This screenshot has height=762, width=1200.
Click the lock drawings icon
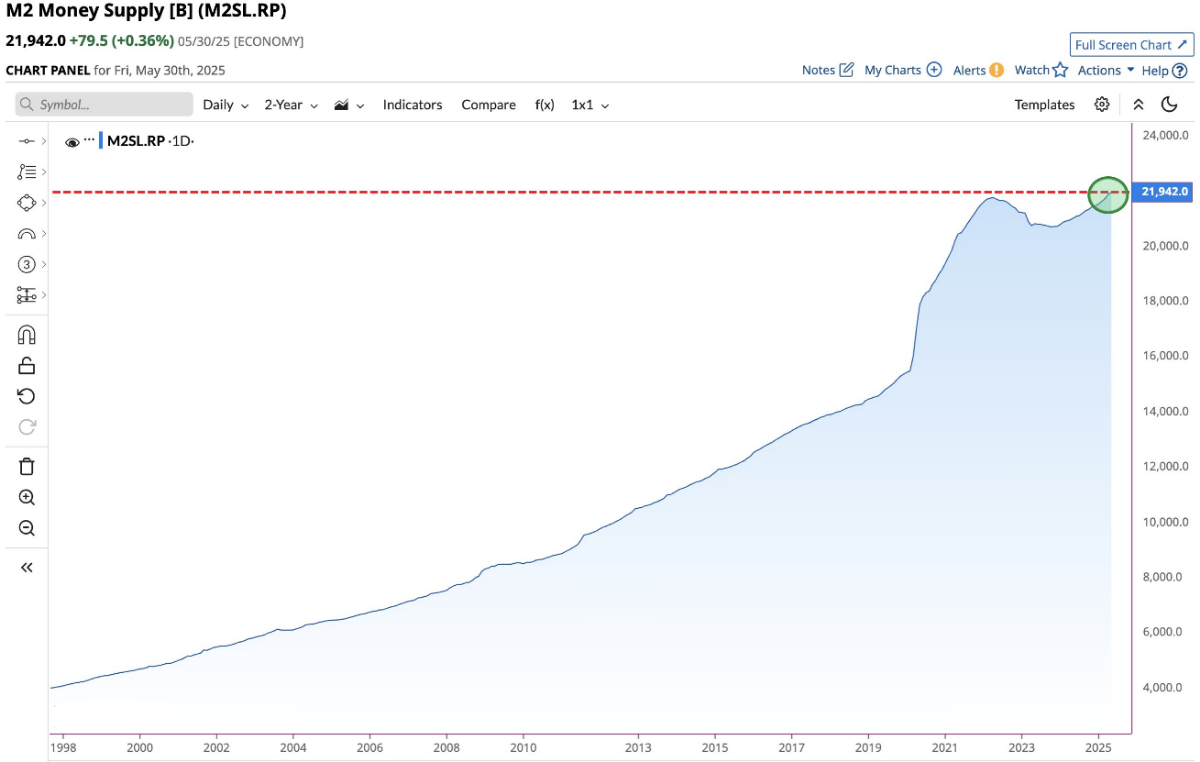tap(27, 366)
